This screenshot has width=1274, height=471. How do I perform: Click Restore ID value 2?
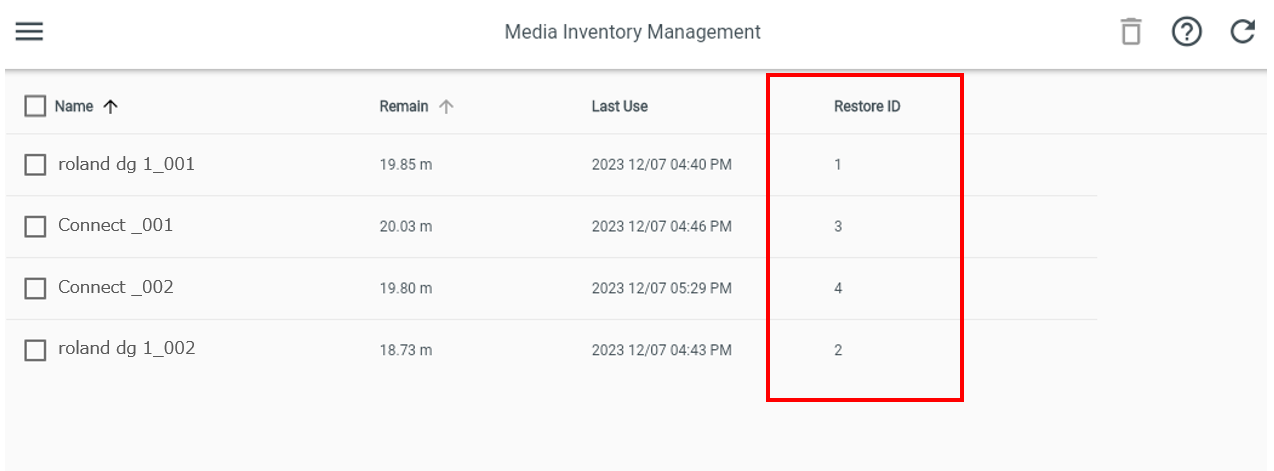click(x=838, y=350)
